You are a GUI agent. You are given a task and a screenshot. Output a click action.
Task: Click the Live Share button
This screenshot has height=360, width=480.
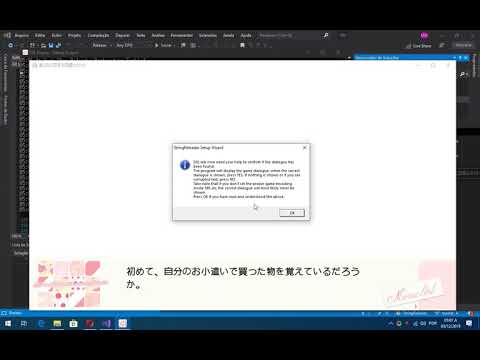coord(419,46)
